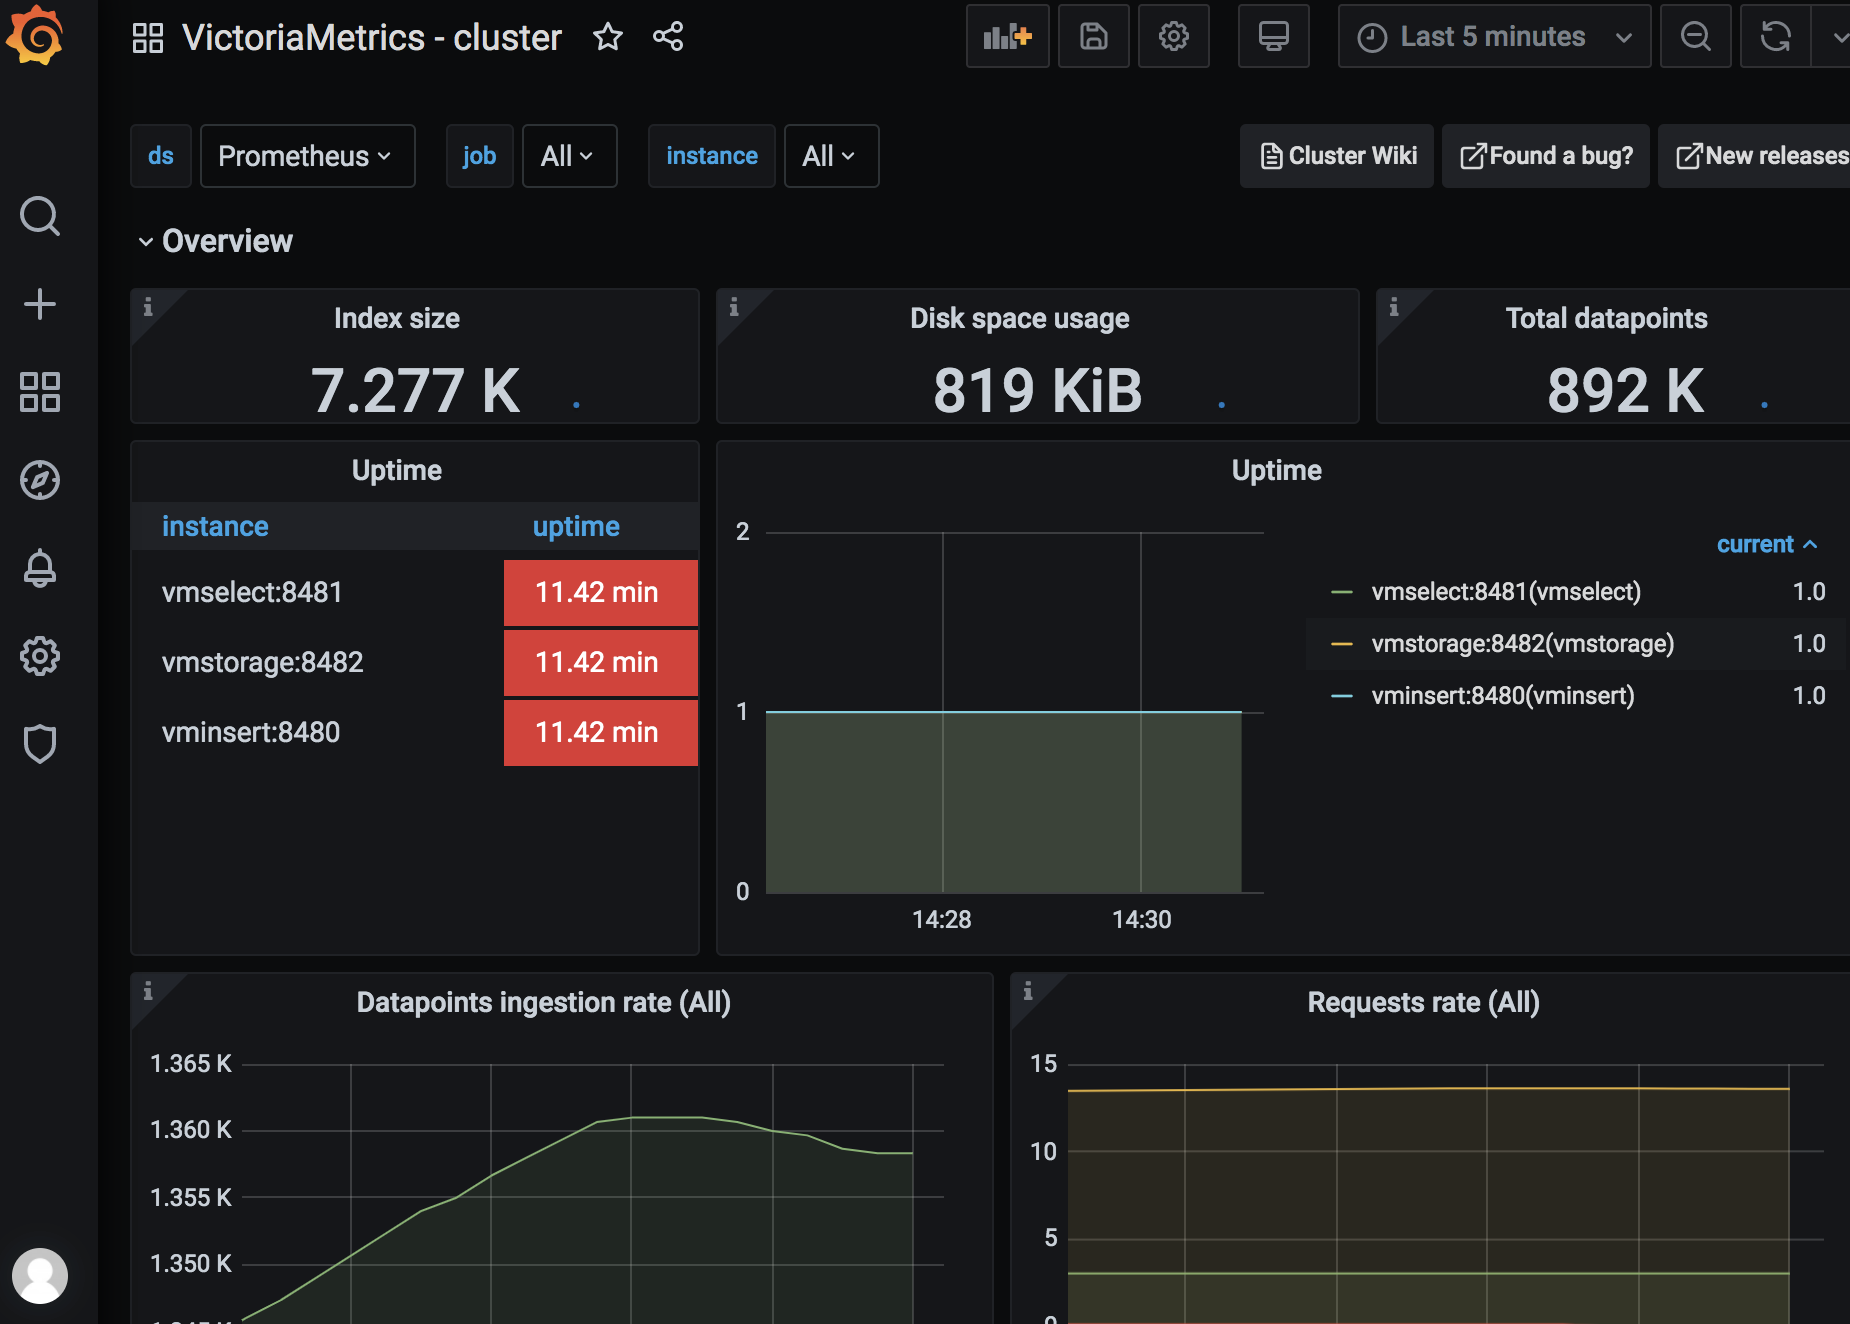Click the 819 KiB disk usage value
The height and width of the screenshot is (1324, 1850).
[x=1038, y=390]
